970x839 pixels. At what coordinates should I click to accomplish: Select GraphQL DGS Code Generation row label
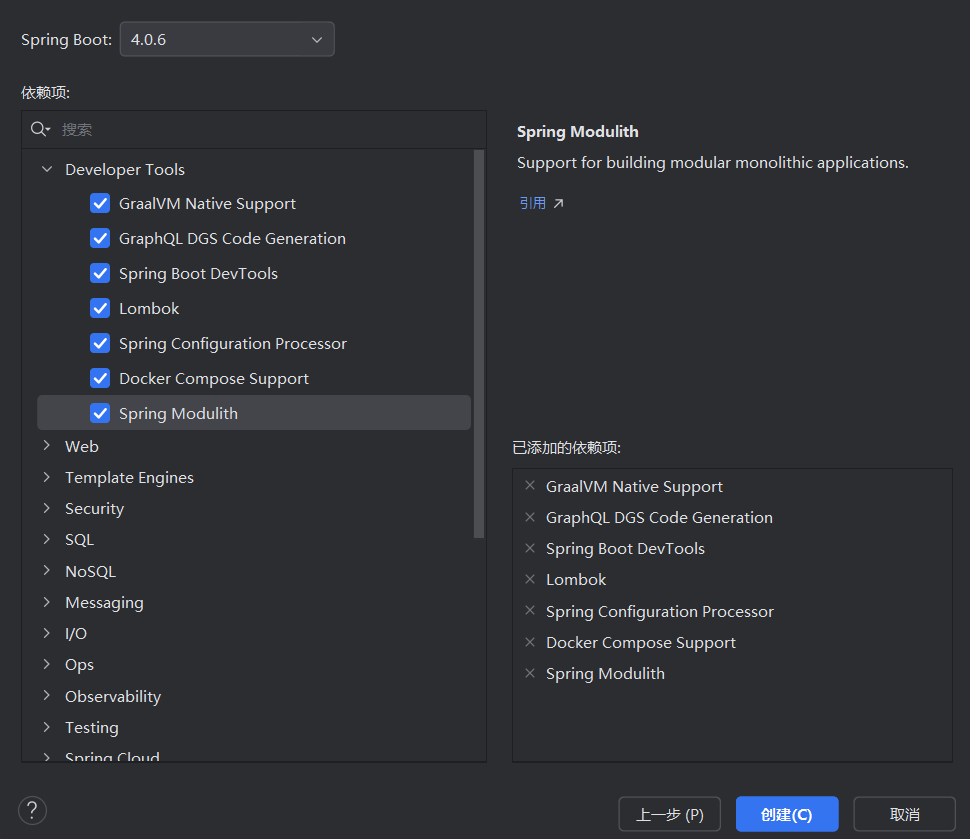click(x=232, y=238)
